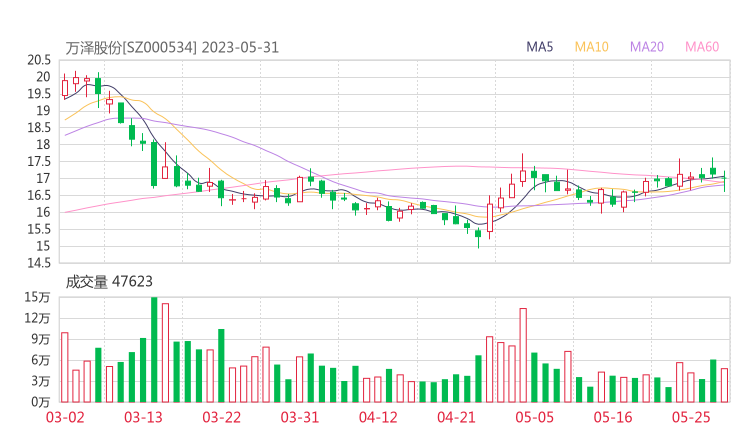Click the 9万 volume axis label
The height and width of the screenshot is (440, 740).
(41, 339)
